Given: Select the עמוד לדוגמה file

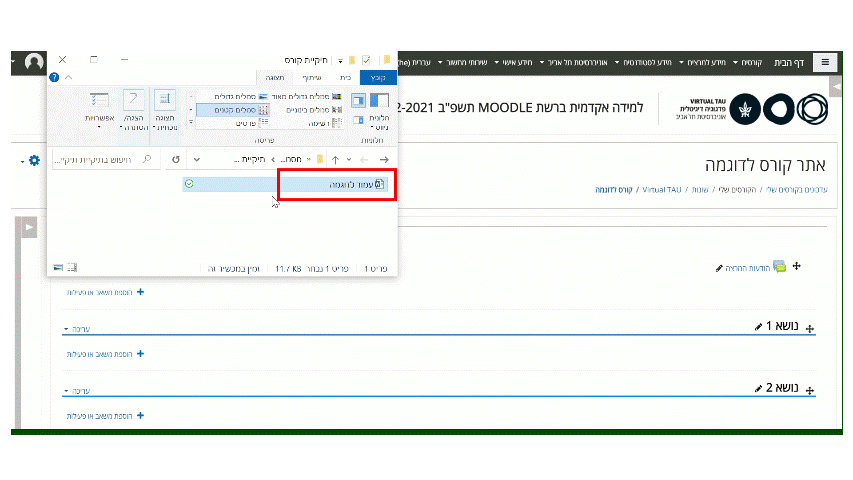Looking at the screenshot, I should [x=285, y=184].
